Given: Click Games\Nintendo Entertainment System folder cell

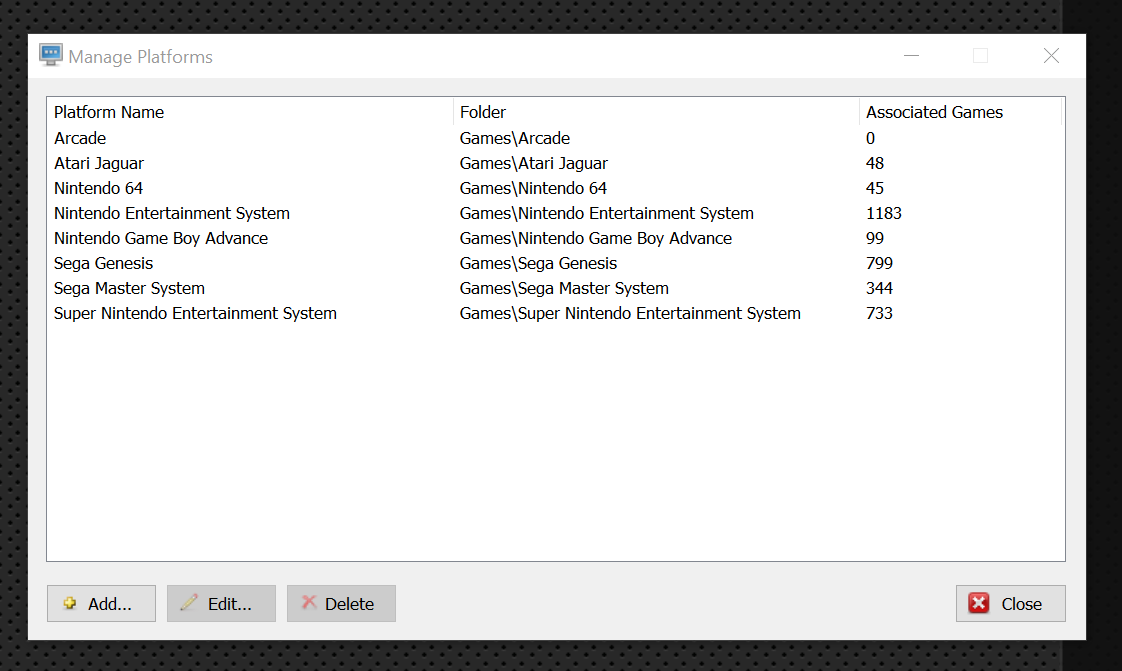Looking at the screenshot, I should (x=607, y=213).
